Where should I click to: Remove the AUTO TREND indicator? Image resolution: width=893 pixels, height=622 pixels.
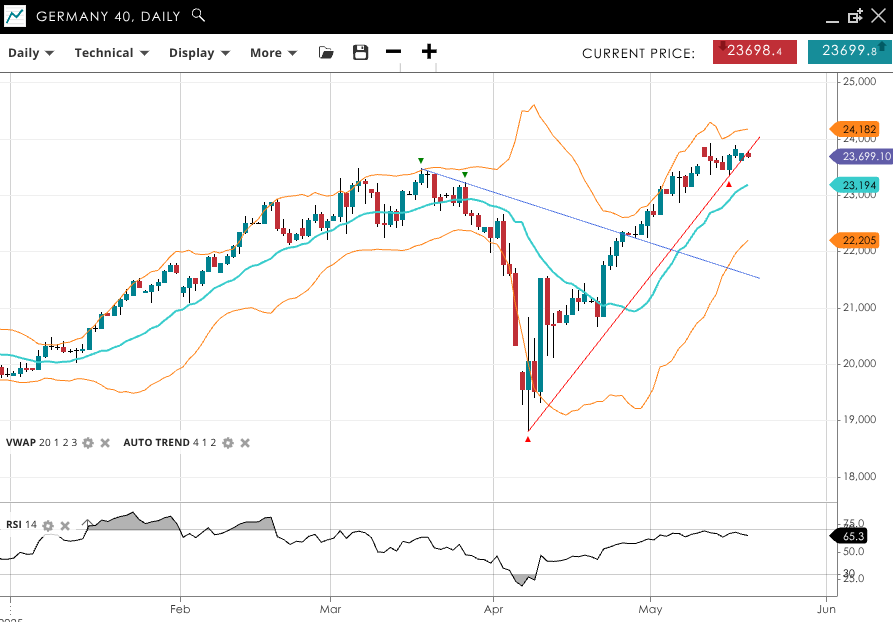pyautogui.click(x=245, y=442)
